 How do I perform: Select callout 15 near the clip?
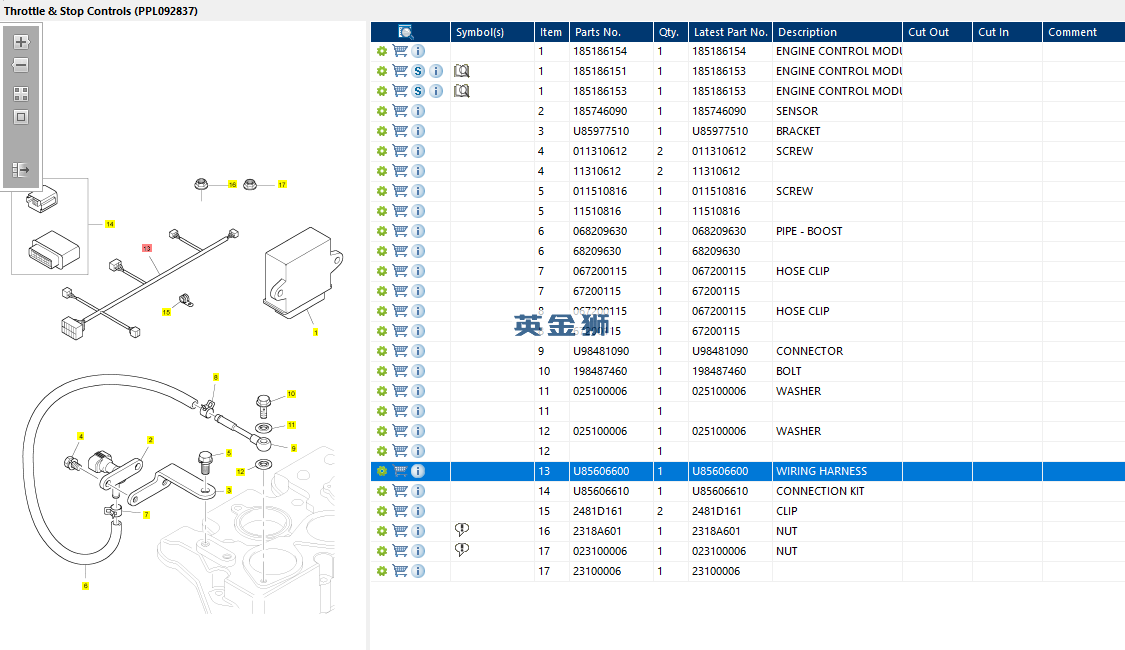coord(166,312)
